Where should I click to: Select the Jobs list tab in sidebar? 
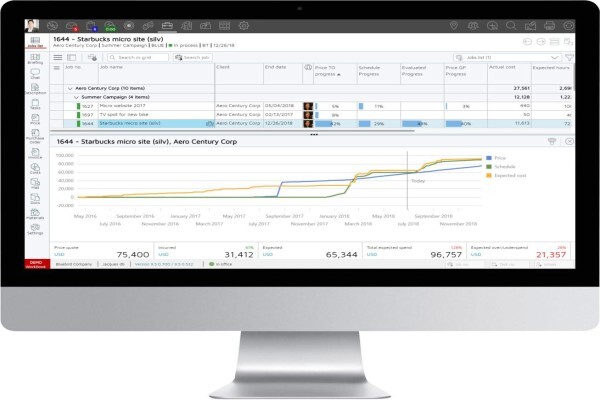point(35,42)
